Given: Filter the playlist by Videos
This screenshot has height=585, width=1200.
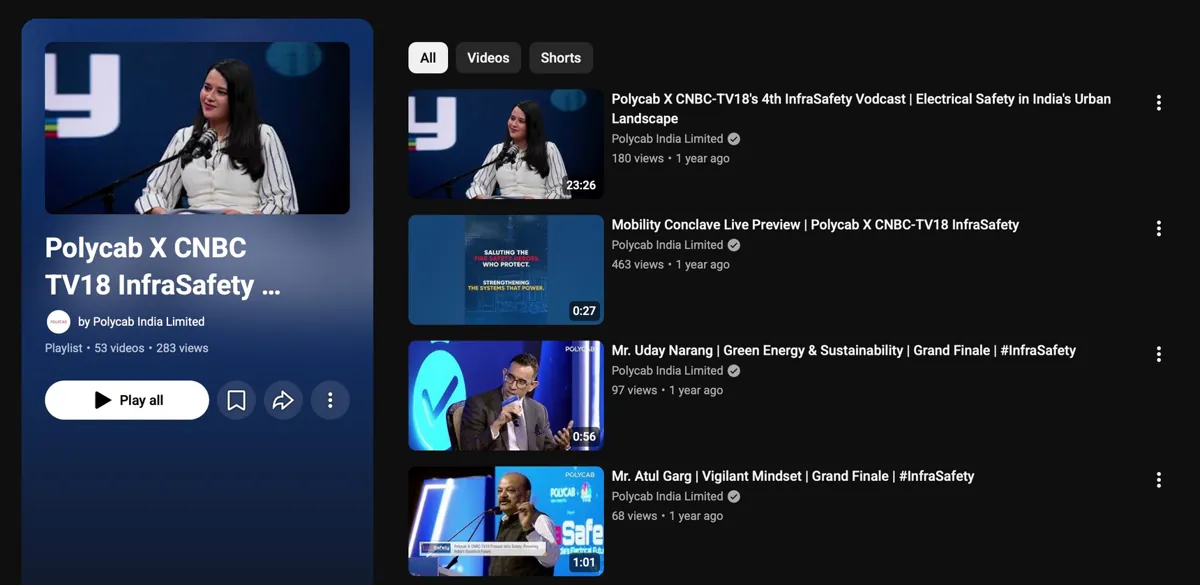Looking at the screenshot, I should coord(488,58).
